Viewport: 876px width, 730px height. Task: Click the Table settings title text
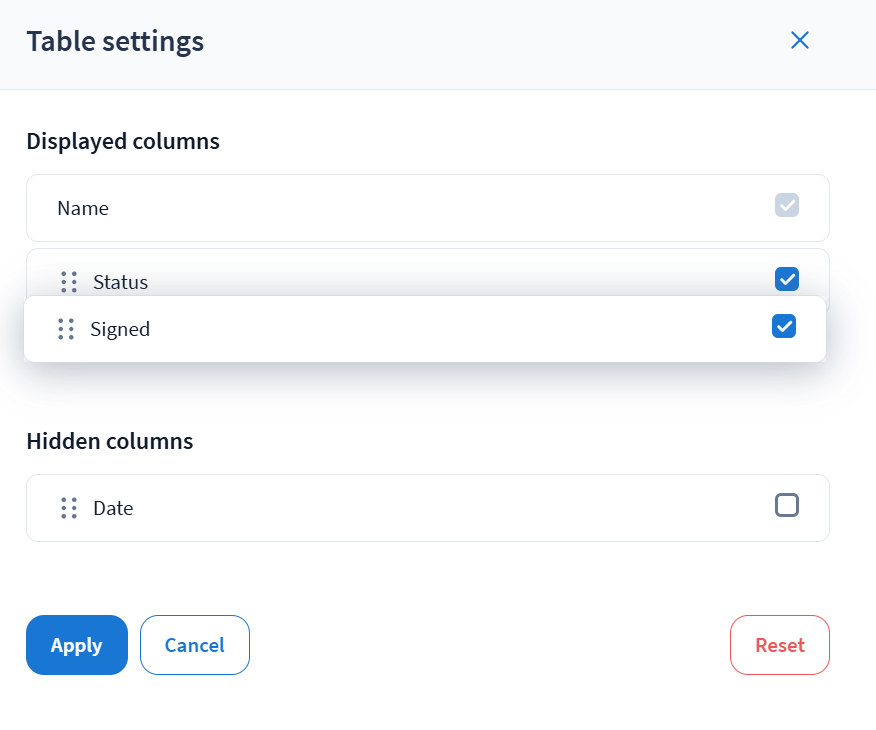115,41
